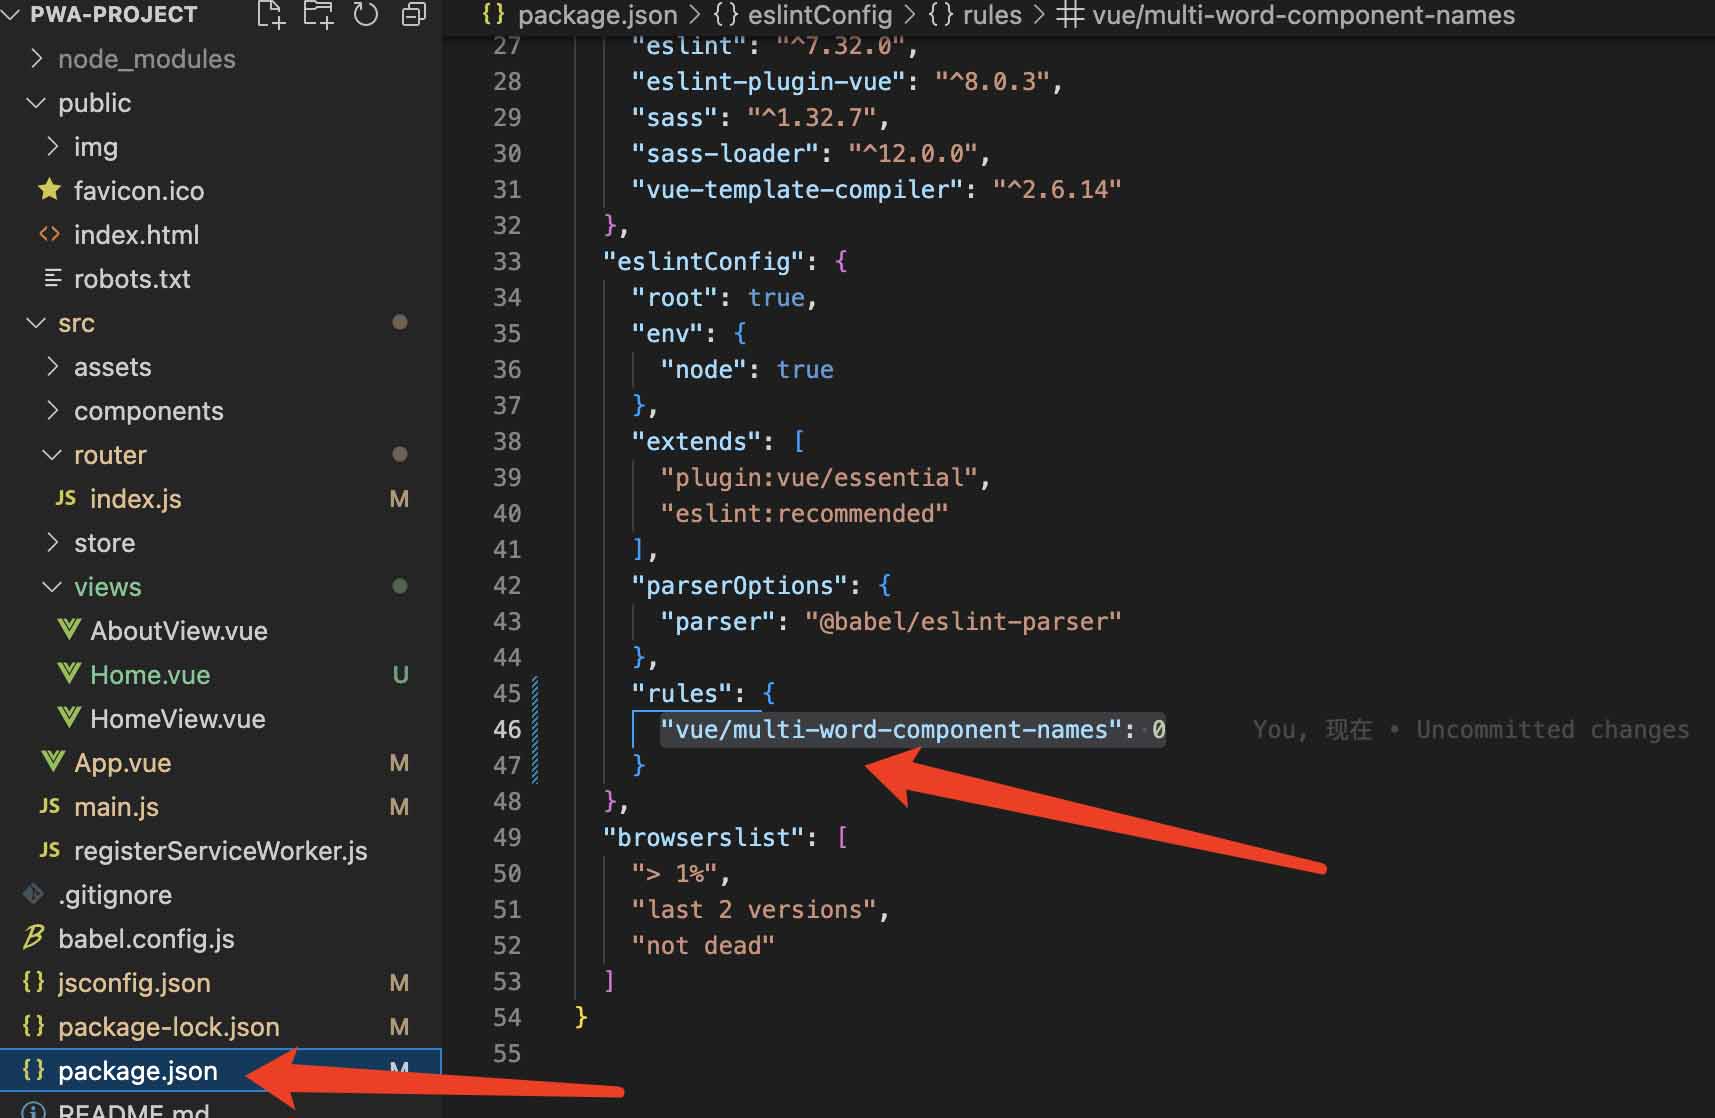Click the New Folder icon in explorer header

click(x=318, y=14)
